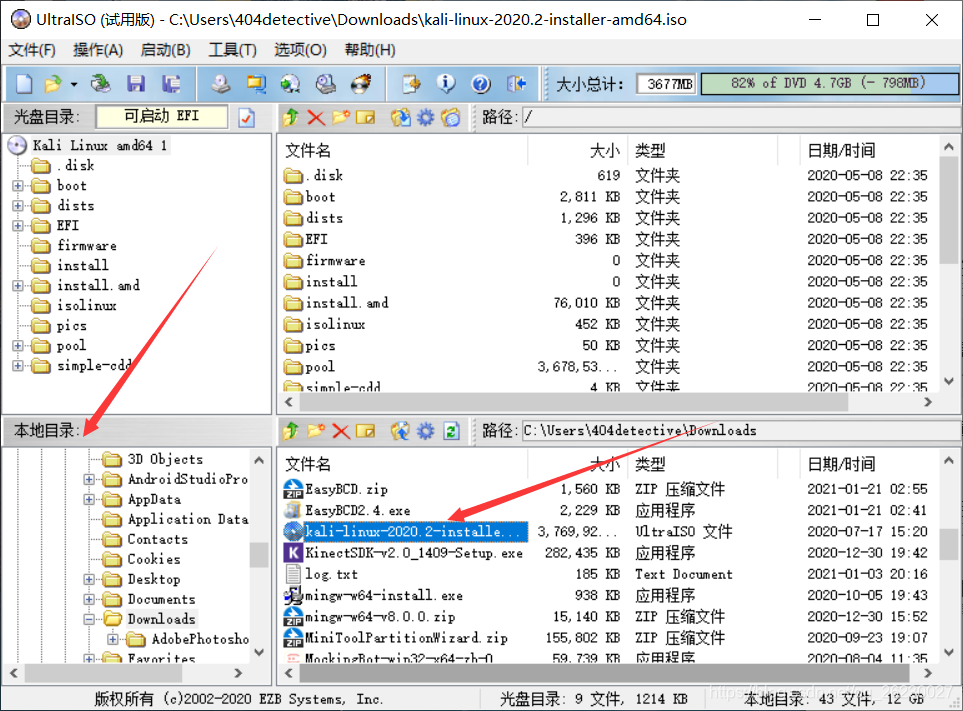Click the notepad-with-gear toolbar icon

(411, 84)
